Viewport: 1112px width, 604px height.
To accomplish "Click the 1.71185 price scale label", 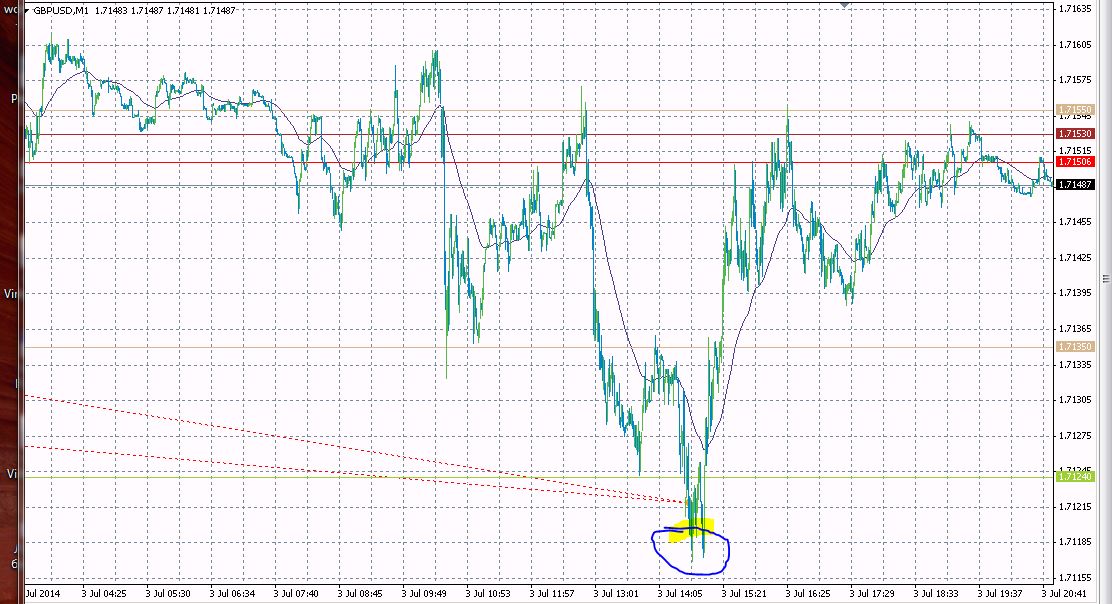I will point(1075,542).
